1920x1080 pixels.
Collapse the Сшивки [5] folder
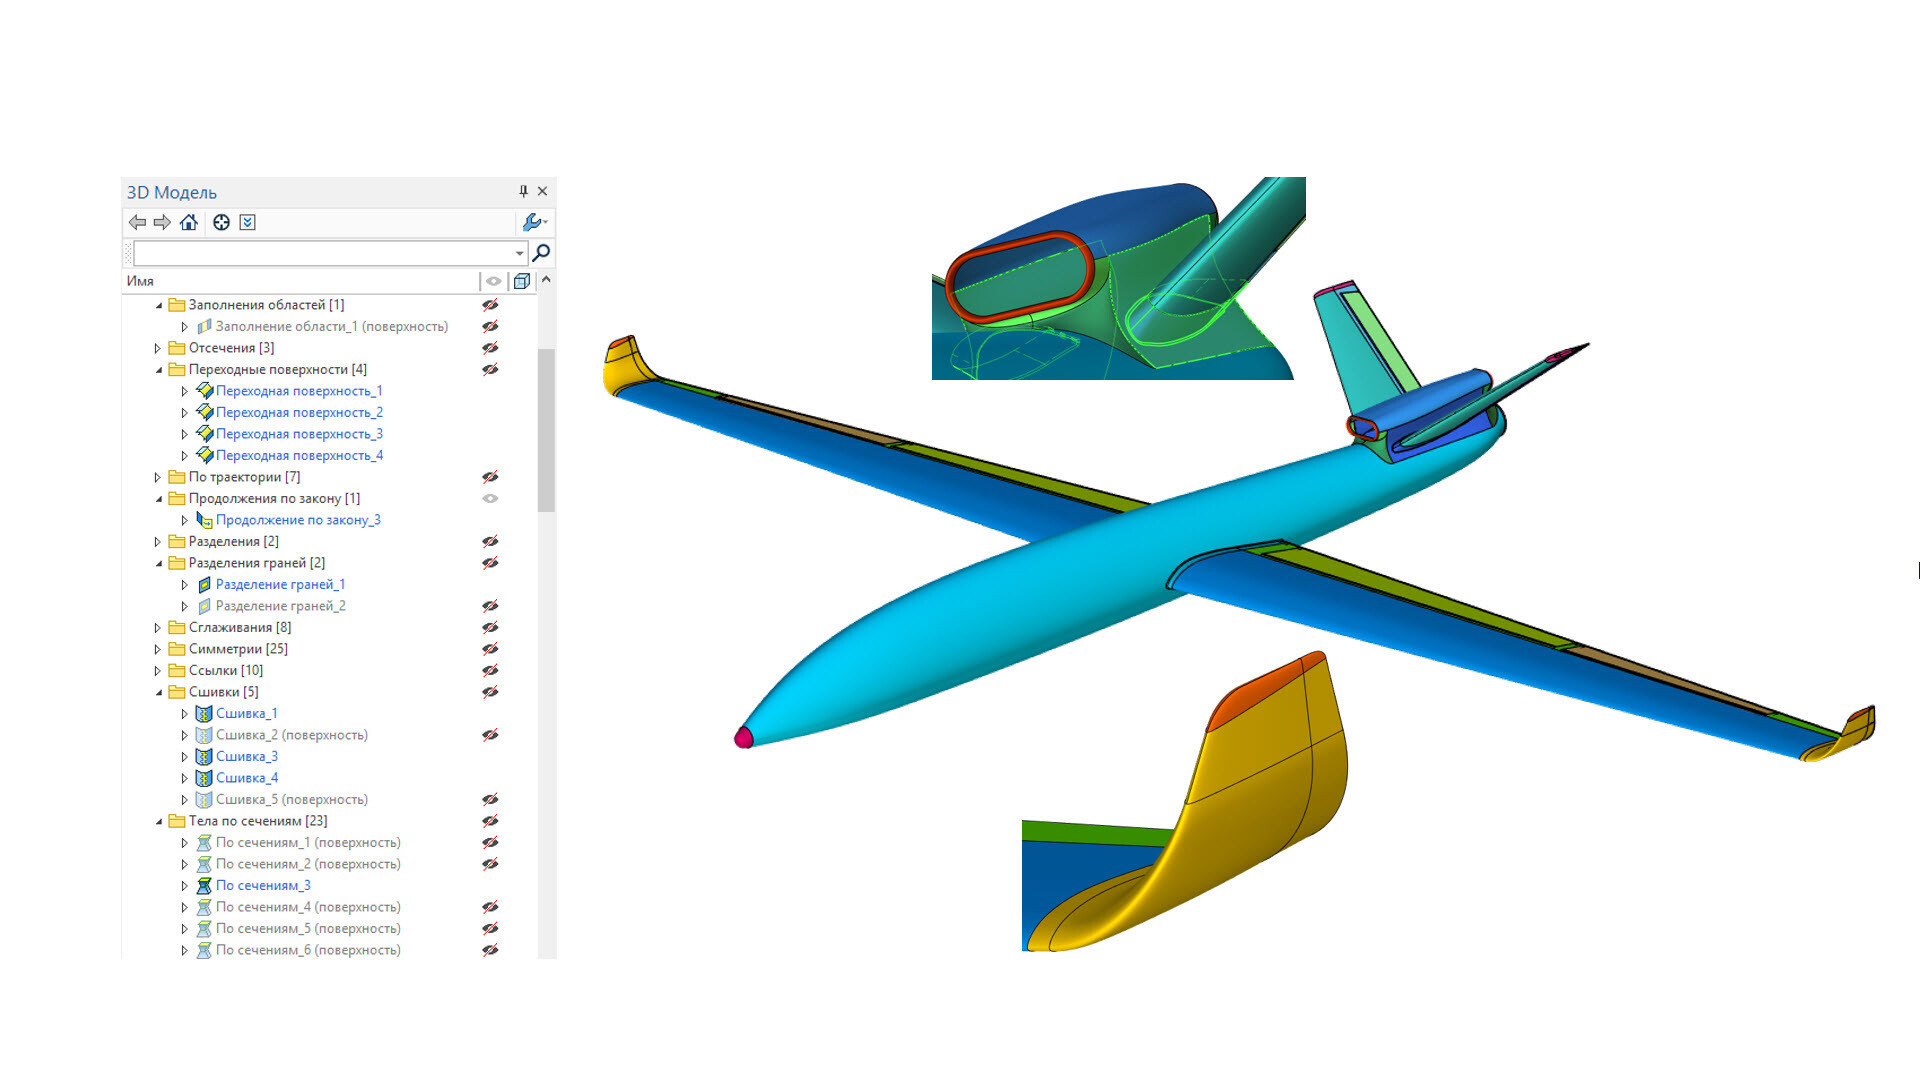(158, 692)
